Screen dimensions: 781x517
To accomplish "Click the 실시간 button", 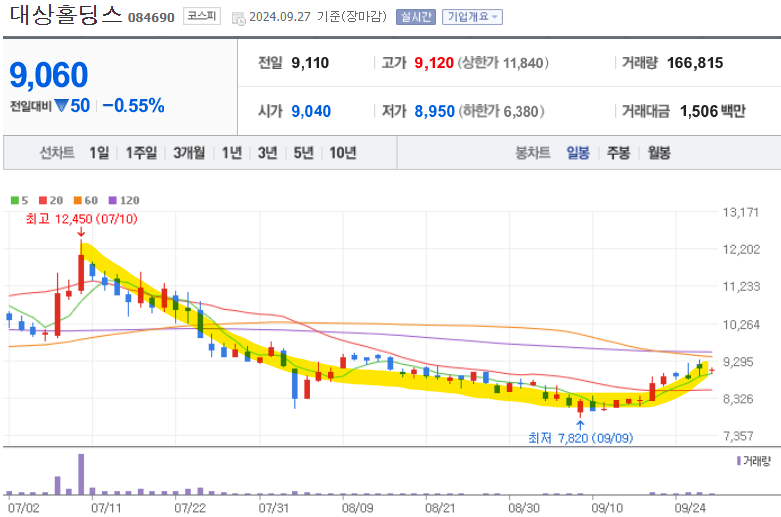I will click(416, 17).
